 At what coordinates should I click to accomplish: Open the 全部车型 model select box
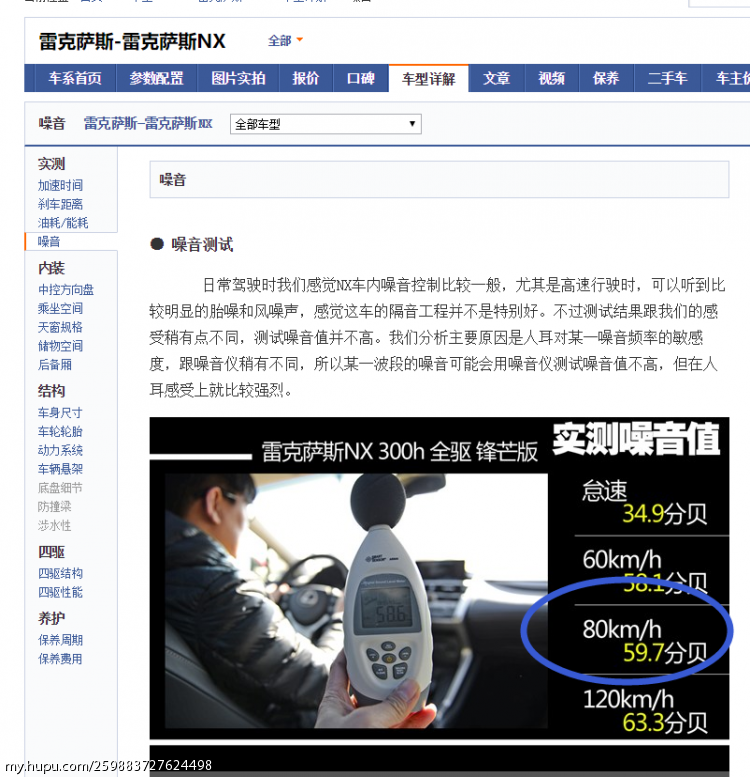tap(325, 124)
